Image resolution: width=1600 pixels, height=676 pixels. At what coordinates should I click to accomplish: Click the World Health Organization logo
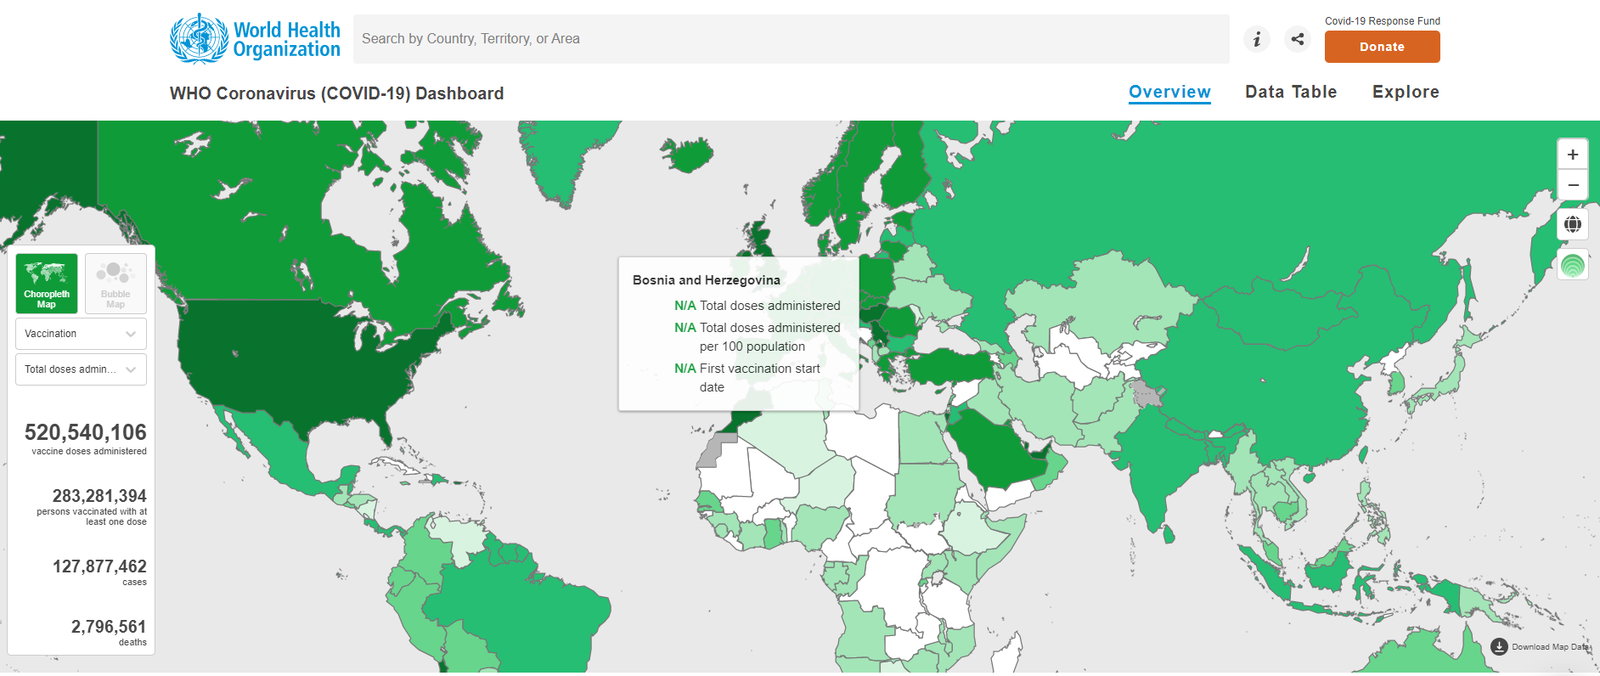coord(255,39)
